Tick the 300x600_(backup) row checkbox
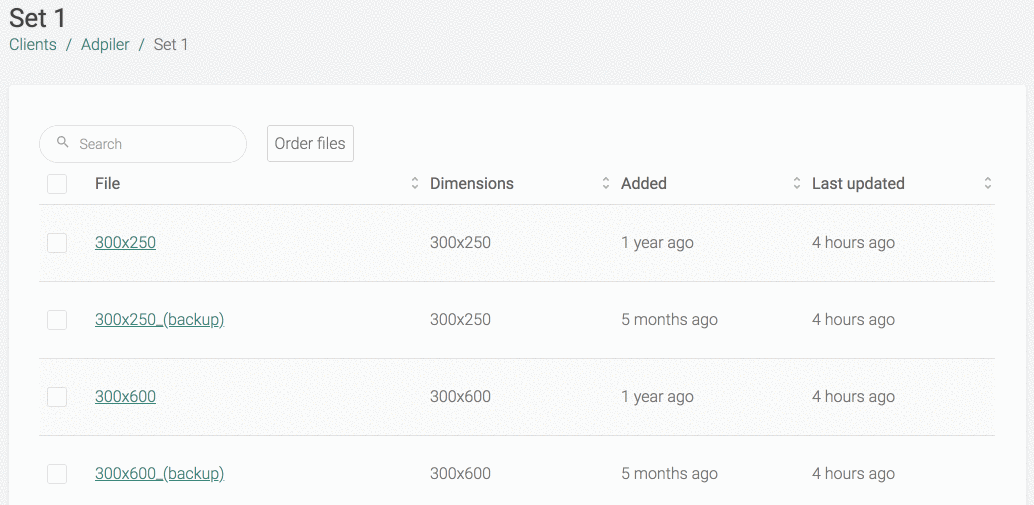1034x505 pixels. pyautogui.click(x=57, y=474)
